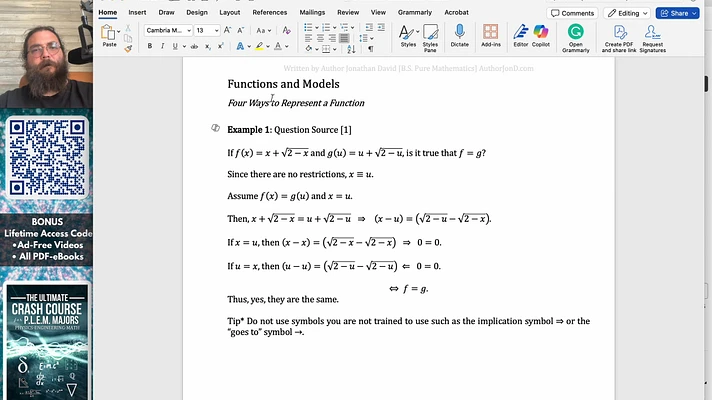Increase font size with the larger A

[227, 30]
